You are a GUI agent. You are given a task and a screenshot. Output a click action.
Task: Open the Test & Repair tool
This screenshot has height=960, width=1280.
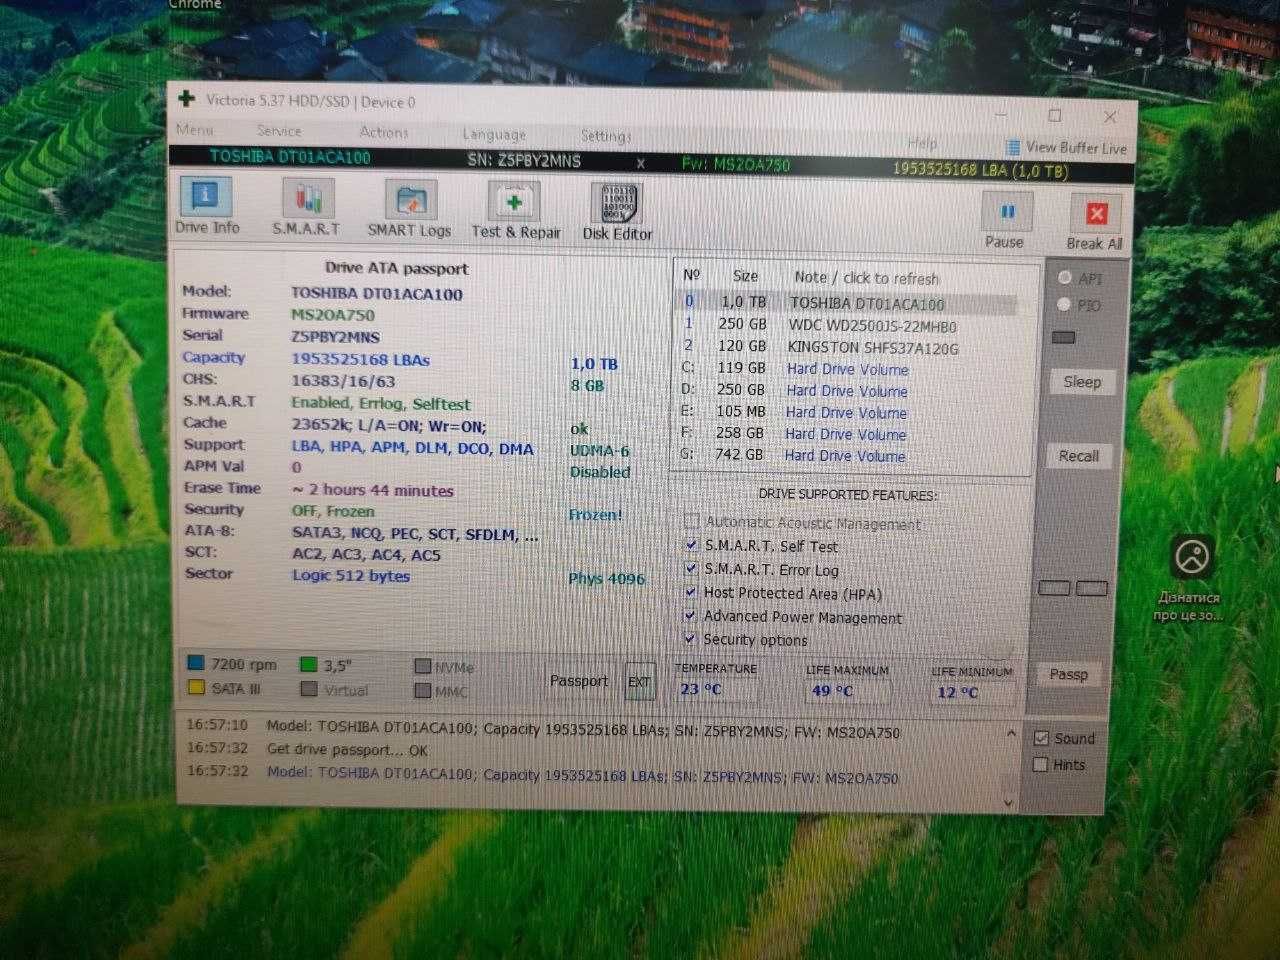click(x=515, y=212)
